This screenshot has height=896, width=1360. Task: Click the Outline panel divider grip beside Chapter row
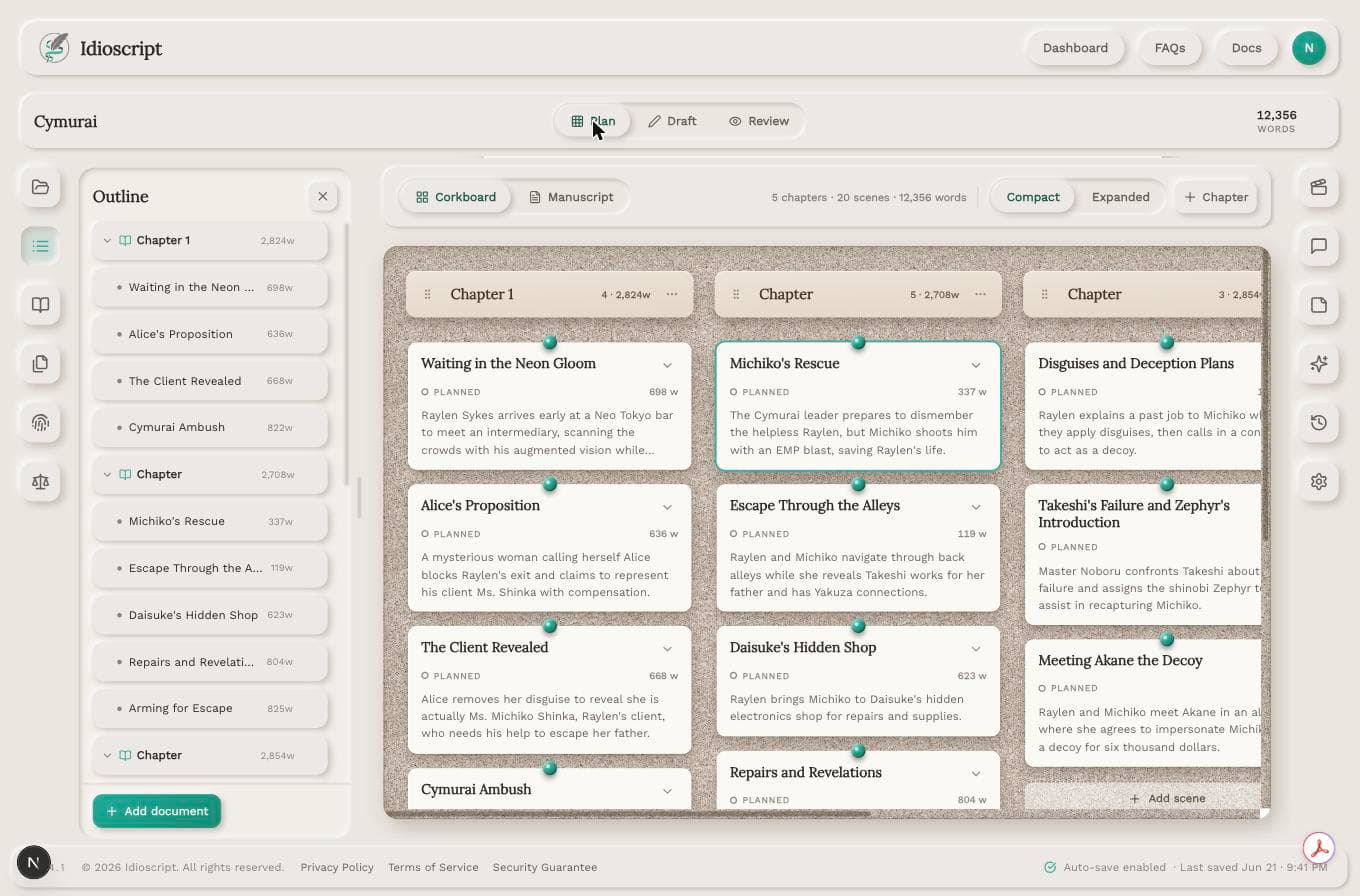tap(358, 498)
